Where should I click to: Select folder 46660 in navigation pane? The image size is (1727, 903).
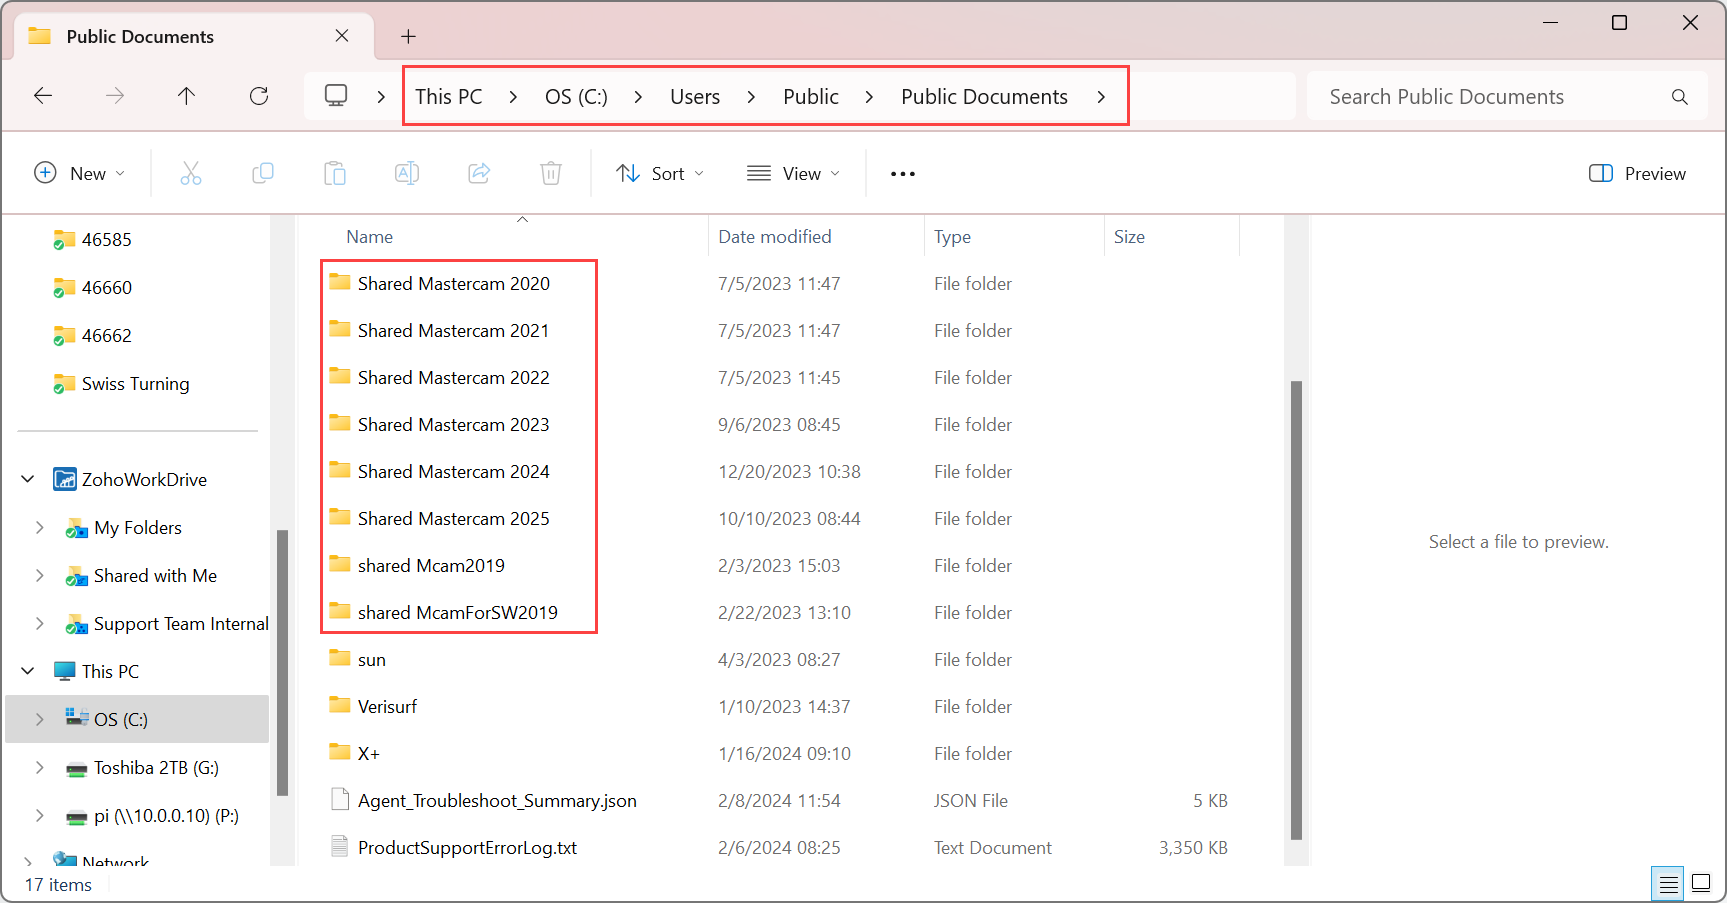[106, 287]
